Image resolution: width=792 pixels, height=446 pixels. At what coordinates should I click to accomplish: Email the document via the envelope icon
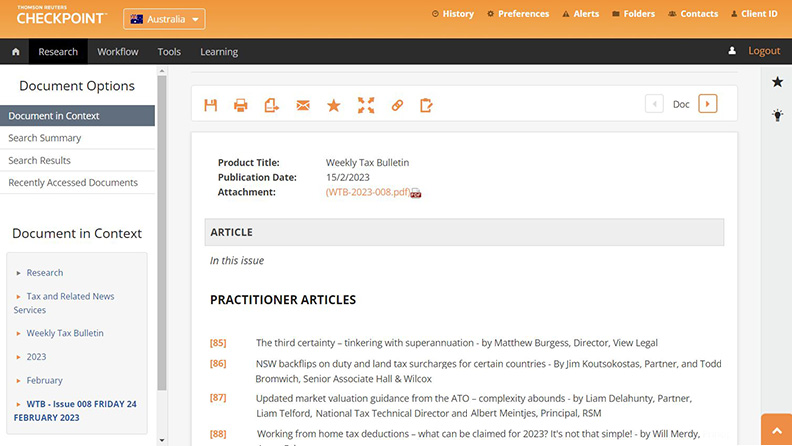pos(303,105)
